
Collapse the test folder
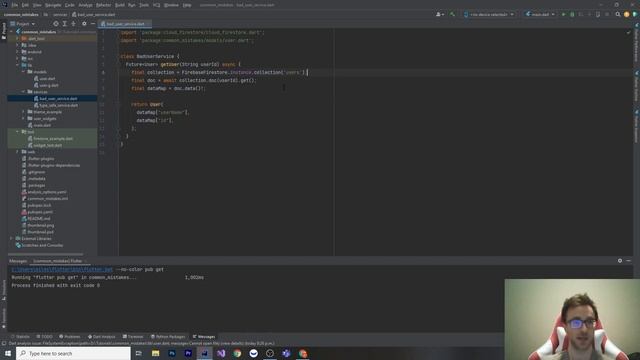pos(18,132)
